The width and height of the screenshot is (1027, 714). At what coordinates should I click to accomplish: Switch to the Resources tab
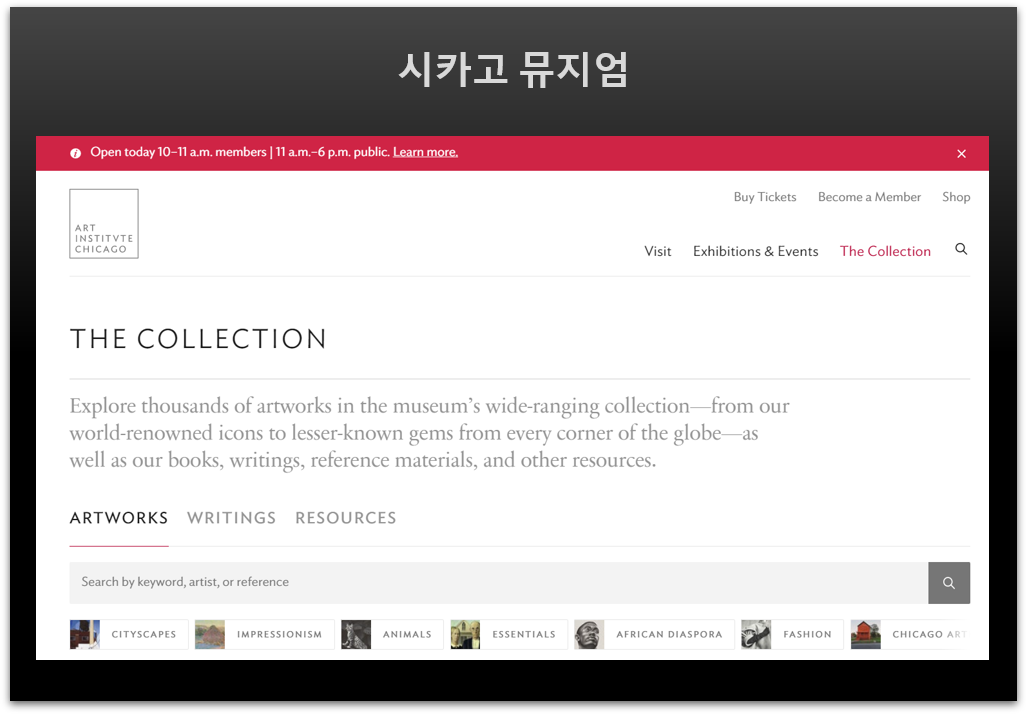click(345, 518)
